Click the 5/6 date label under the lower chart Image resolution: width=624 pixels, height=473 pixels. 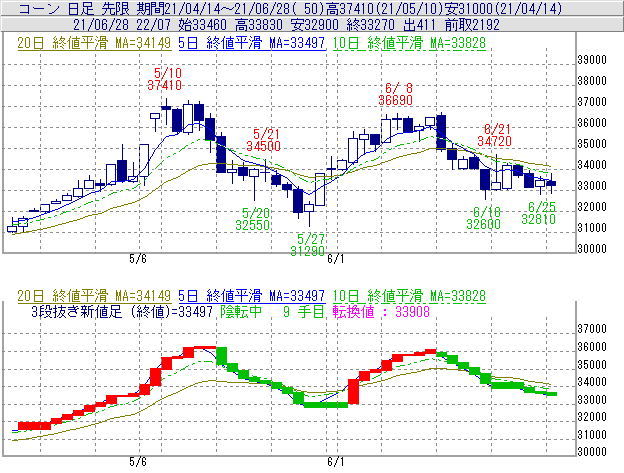(x=138, y=462)
